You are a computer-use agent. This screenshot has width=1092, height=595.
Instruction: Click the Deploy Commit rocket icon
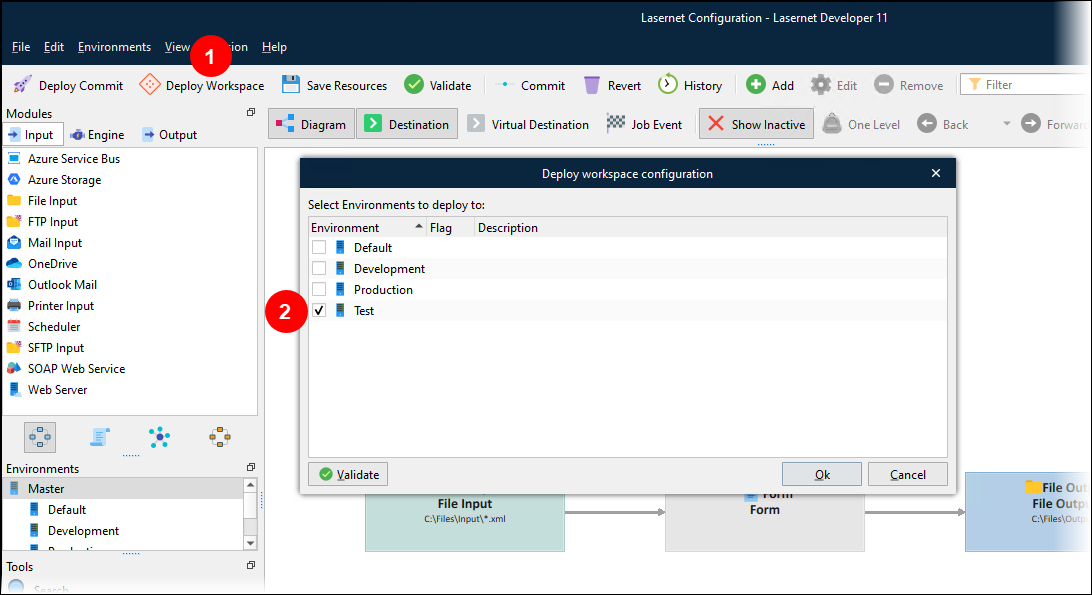22,85
